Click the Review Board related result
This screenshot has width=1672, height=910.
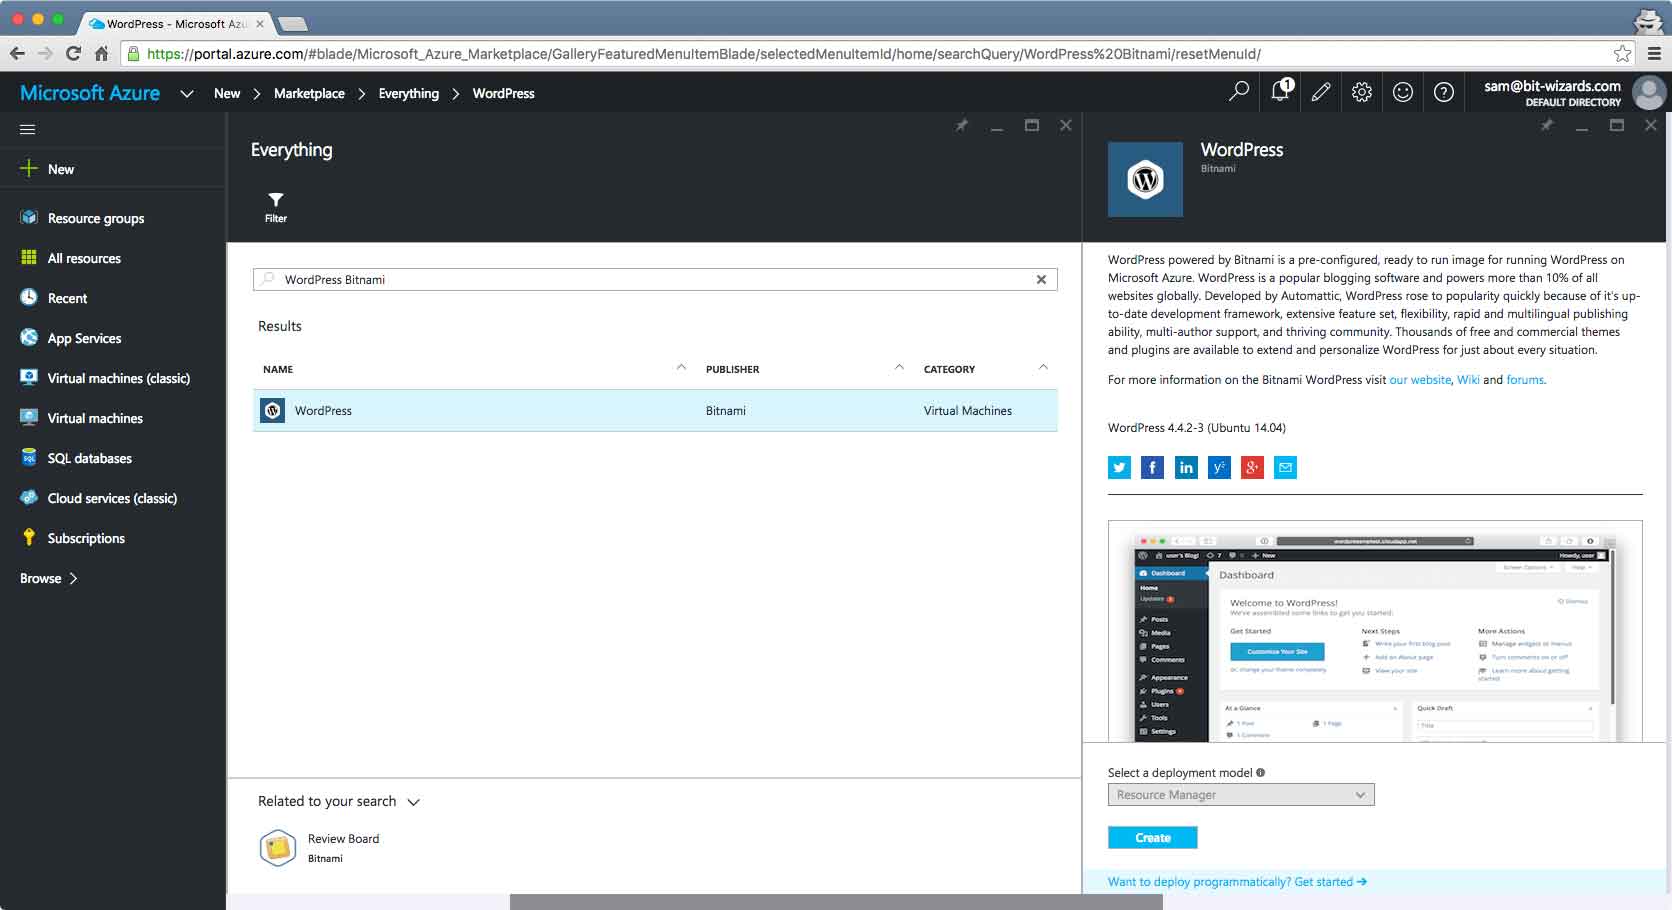tap(320, 848)
